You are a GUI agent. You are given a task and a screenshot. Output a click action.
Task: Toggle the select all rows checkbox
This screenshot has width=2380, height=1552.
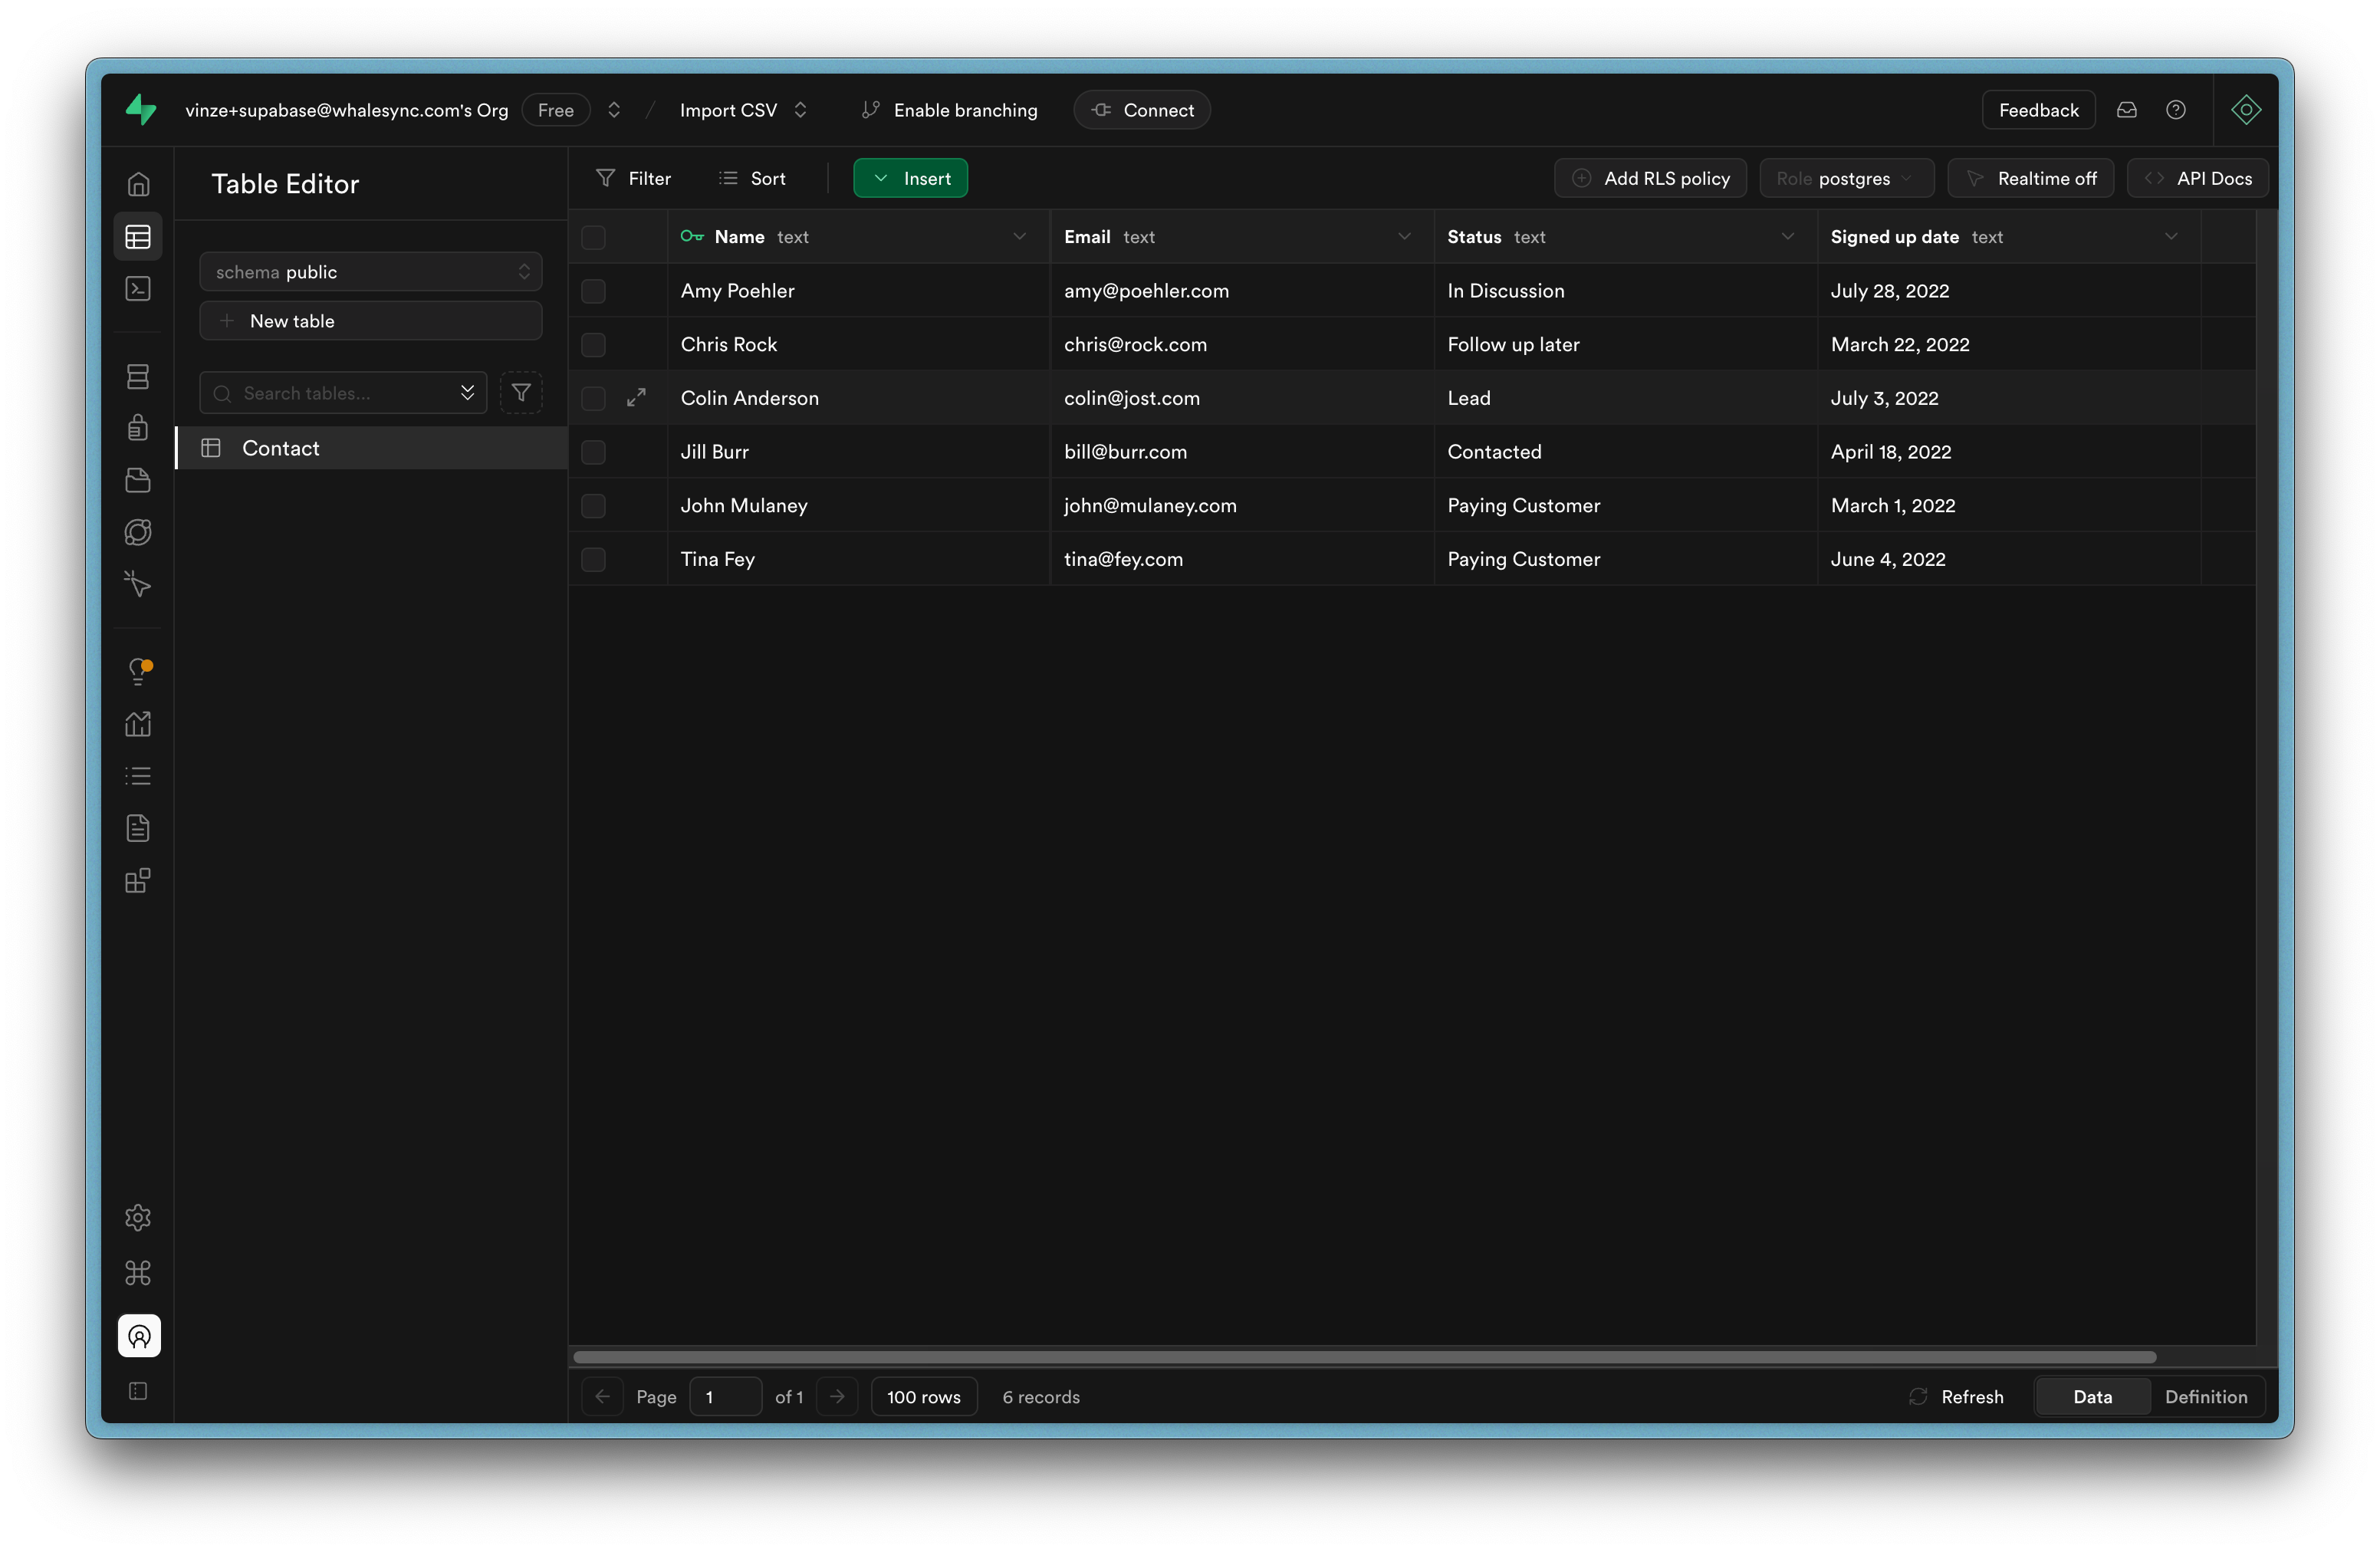pos(594,237)
